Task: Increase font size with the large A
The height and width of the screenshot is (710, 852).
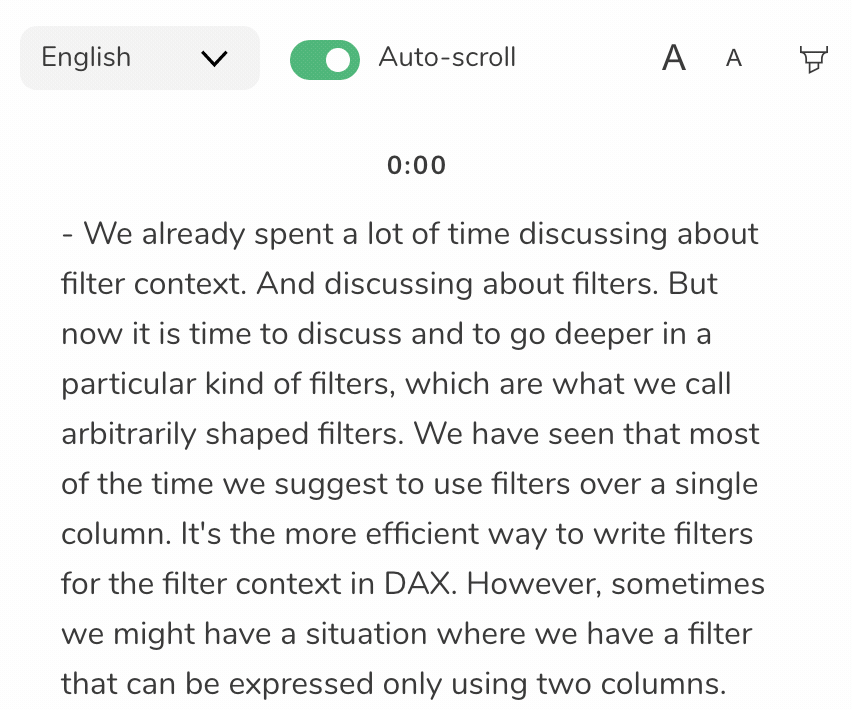Action: (x=674, y=58)
